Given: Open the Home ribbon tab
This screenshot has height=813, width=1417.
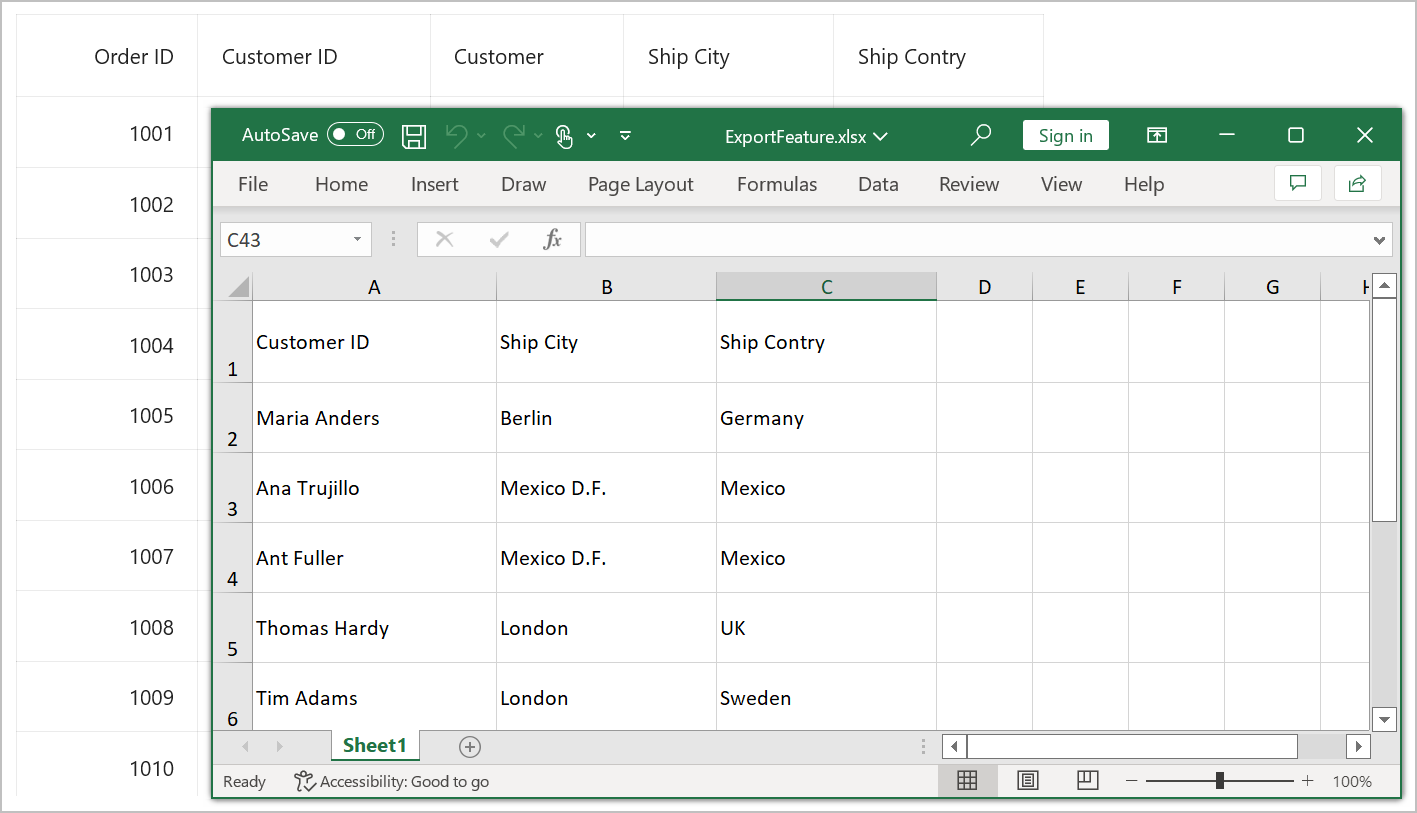Looking at the screenshot, I should 341,184.
